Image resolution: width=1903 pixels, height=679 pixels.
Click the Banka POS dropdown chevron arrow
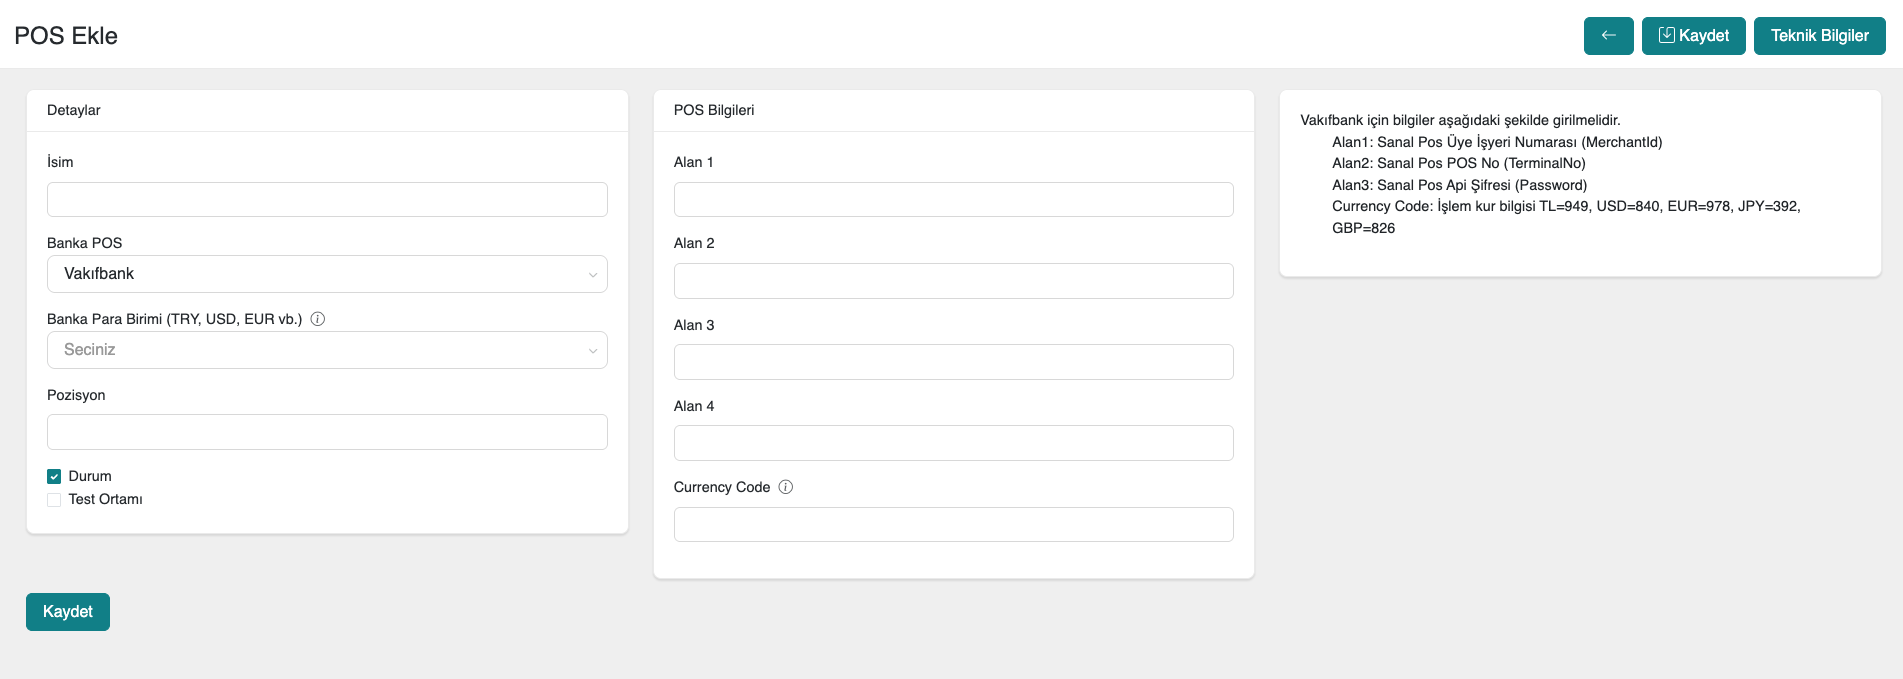pos(592,275)
